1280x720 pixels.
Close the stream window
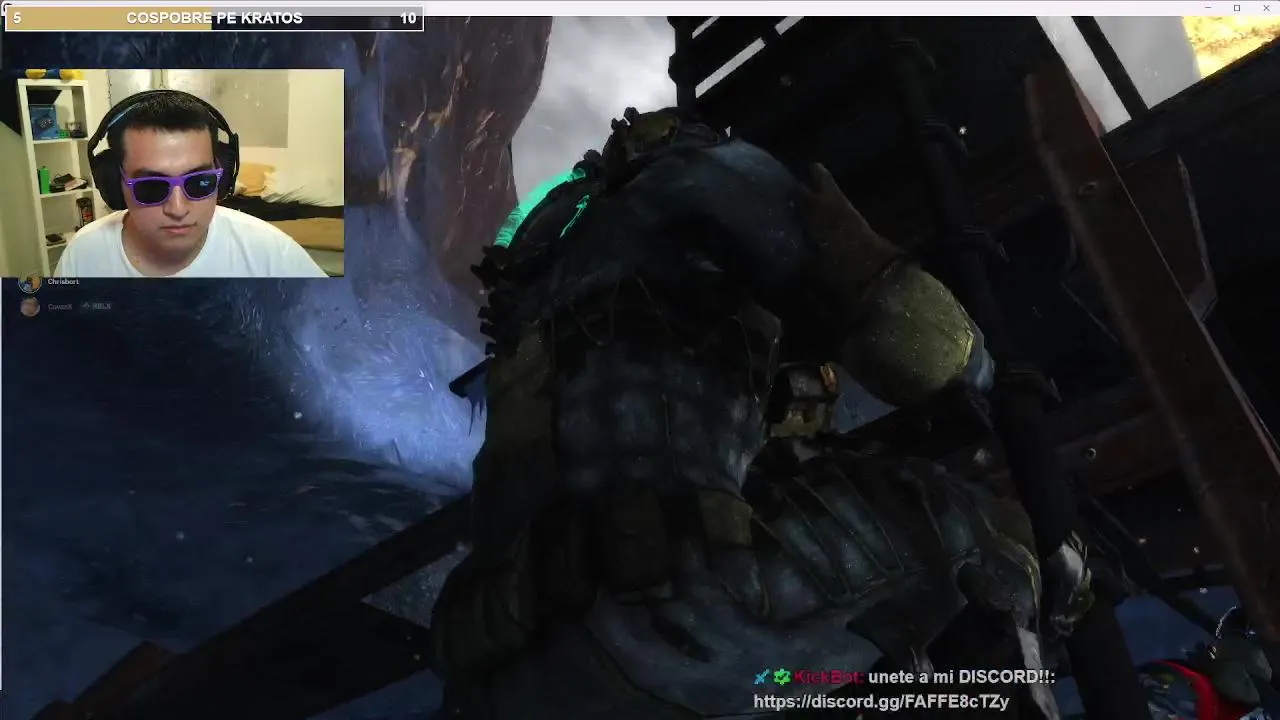[x=1265, y=8]
